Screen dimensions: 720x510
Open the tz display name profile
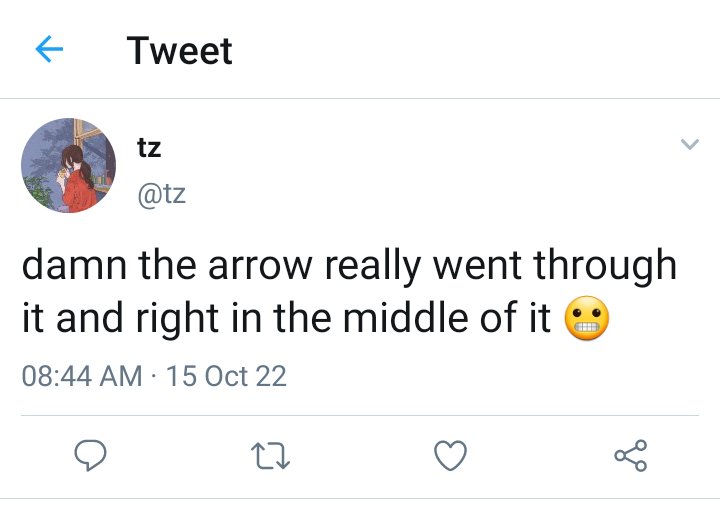149,148
